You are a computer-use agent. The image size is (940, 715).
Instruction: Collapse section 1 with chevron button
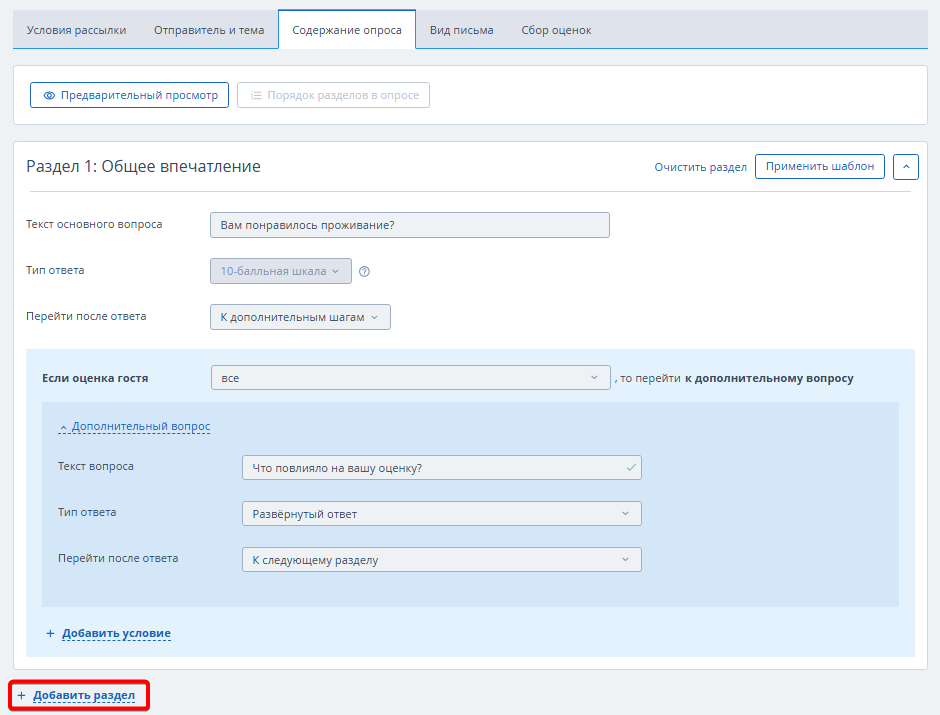[x=905, y=167]
